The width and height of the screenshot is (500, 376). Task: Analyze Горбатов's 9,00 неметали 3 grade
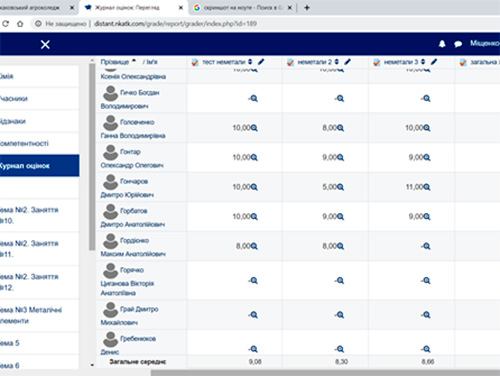(426, 217)
